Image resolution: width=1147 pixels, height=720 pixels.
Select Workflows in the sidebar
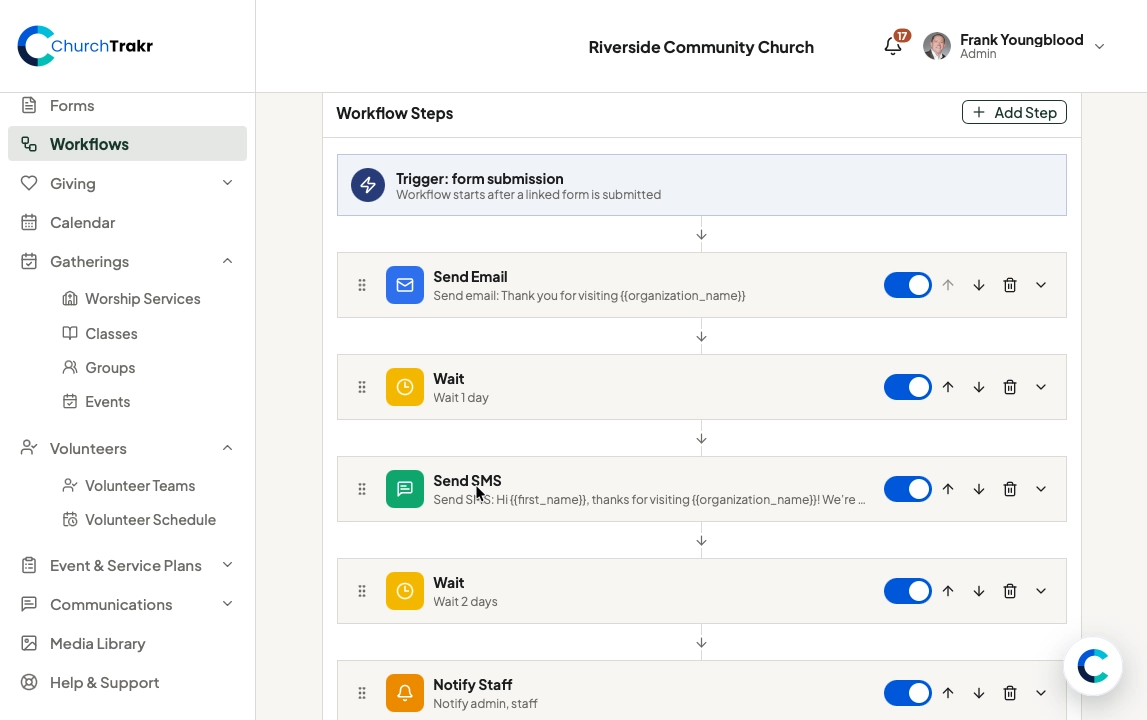[x=127, y=144]
